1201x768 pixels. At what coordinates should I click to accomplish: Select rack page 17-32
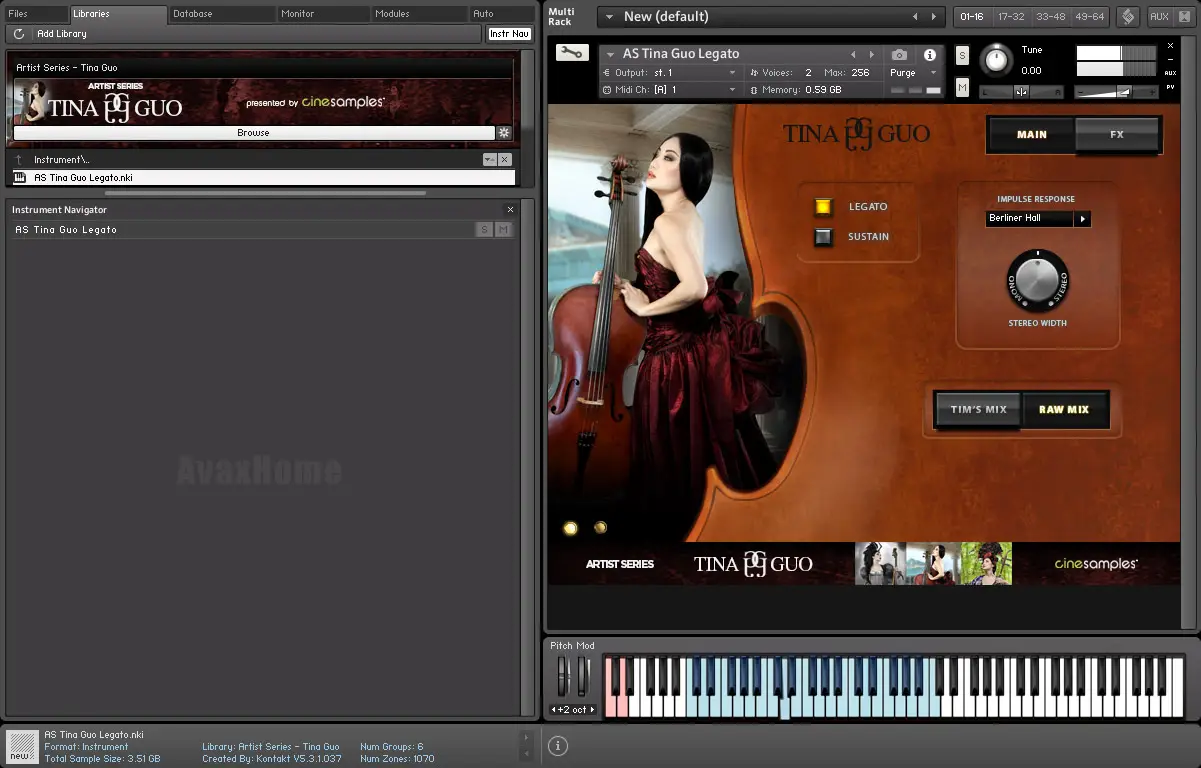pyautogui.click(x=1011, y=17)
